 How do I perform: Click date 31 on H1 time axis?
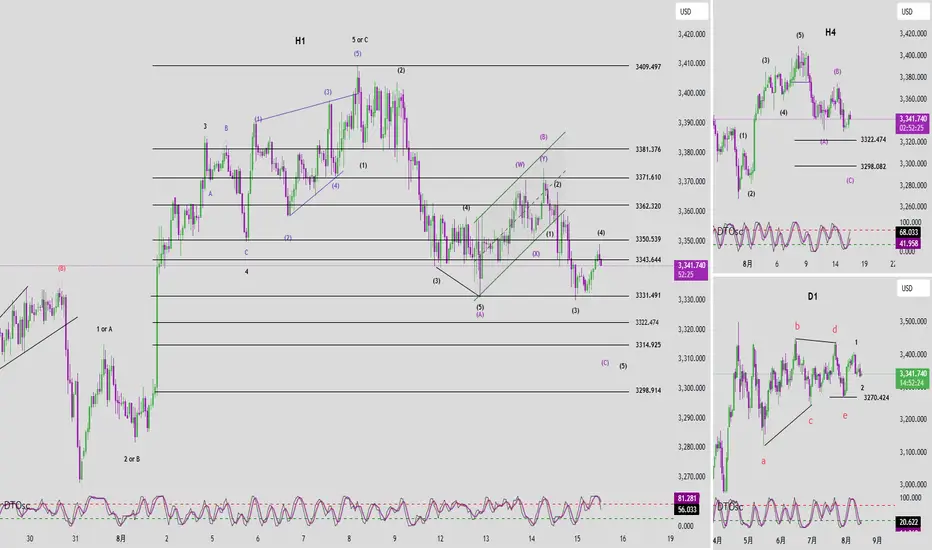coord(75,539)
